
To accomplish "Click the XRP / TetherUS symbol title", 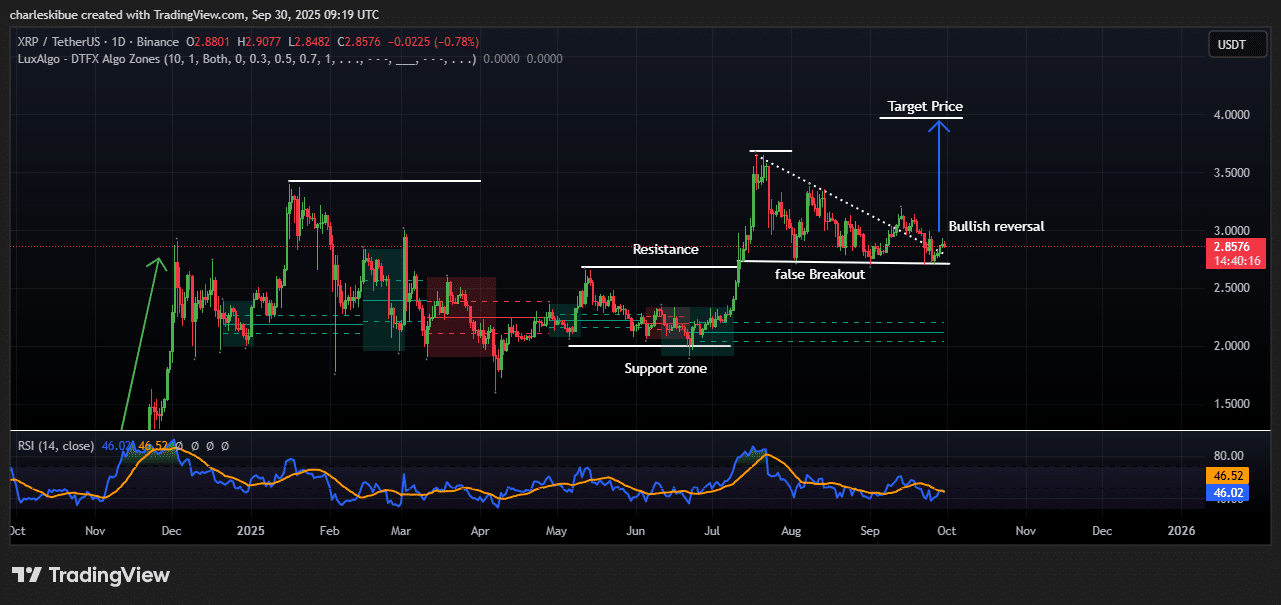I will pyautogui.click(x=60, y=42).
